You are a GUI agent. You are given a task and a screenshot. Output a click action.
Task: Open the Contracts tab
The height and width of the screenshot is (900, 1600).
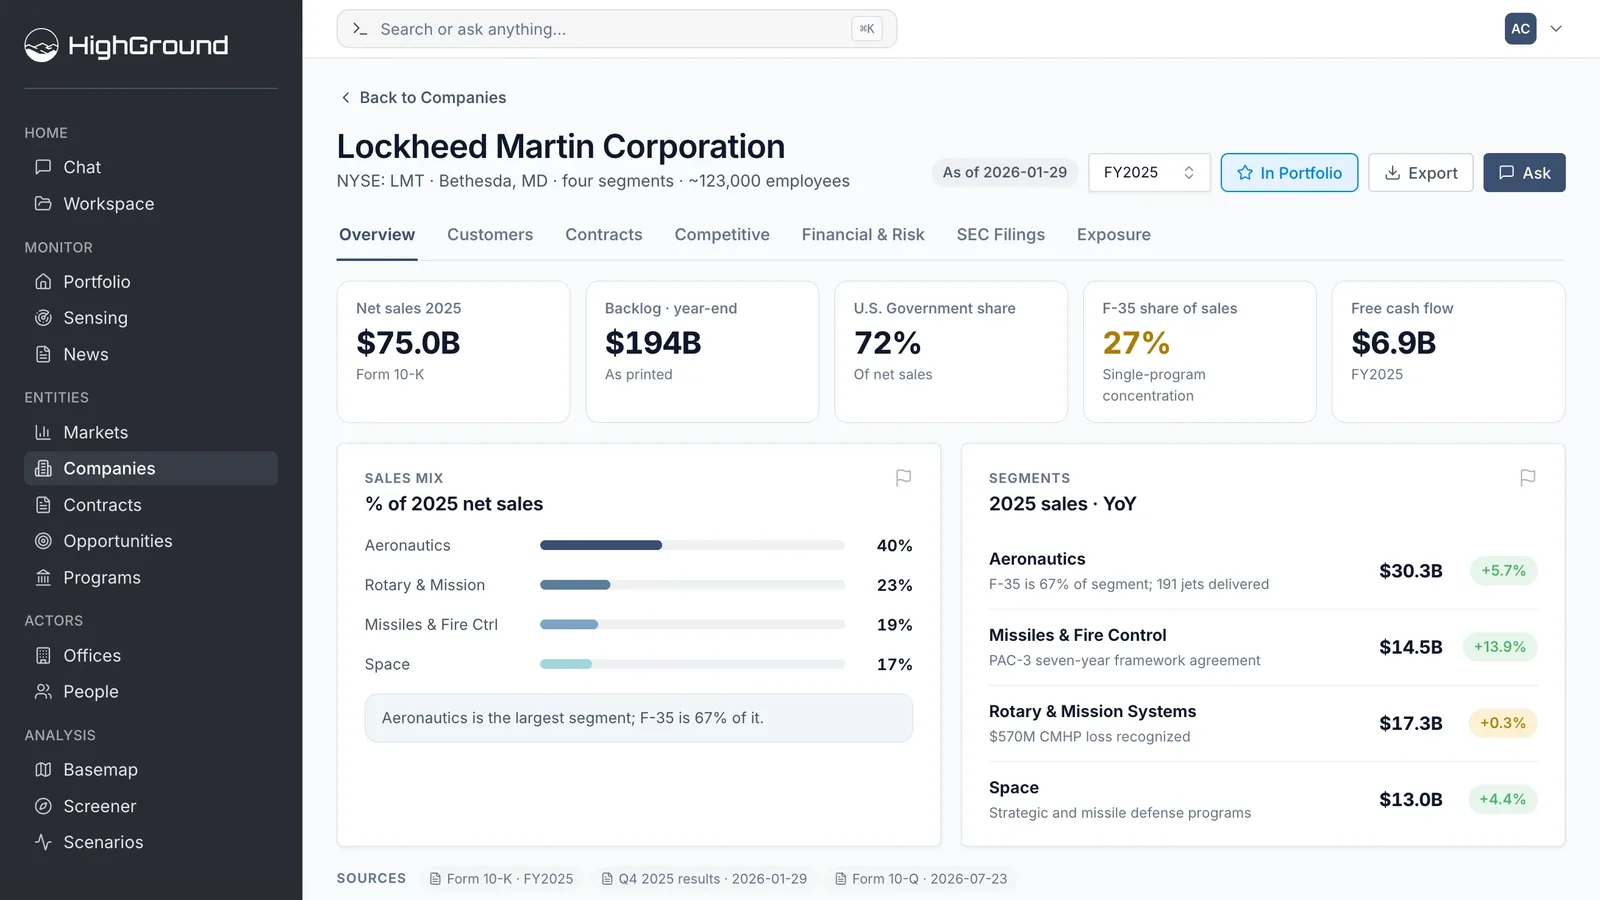click(604, 235)
